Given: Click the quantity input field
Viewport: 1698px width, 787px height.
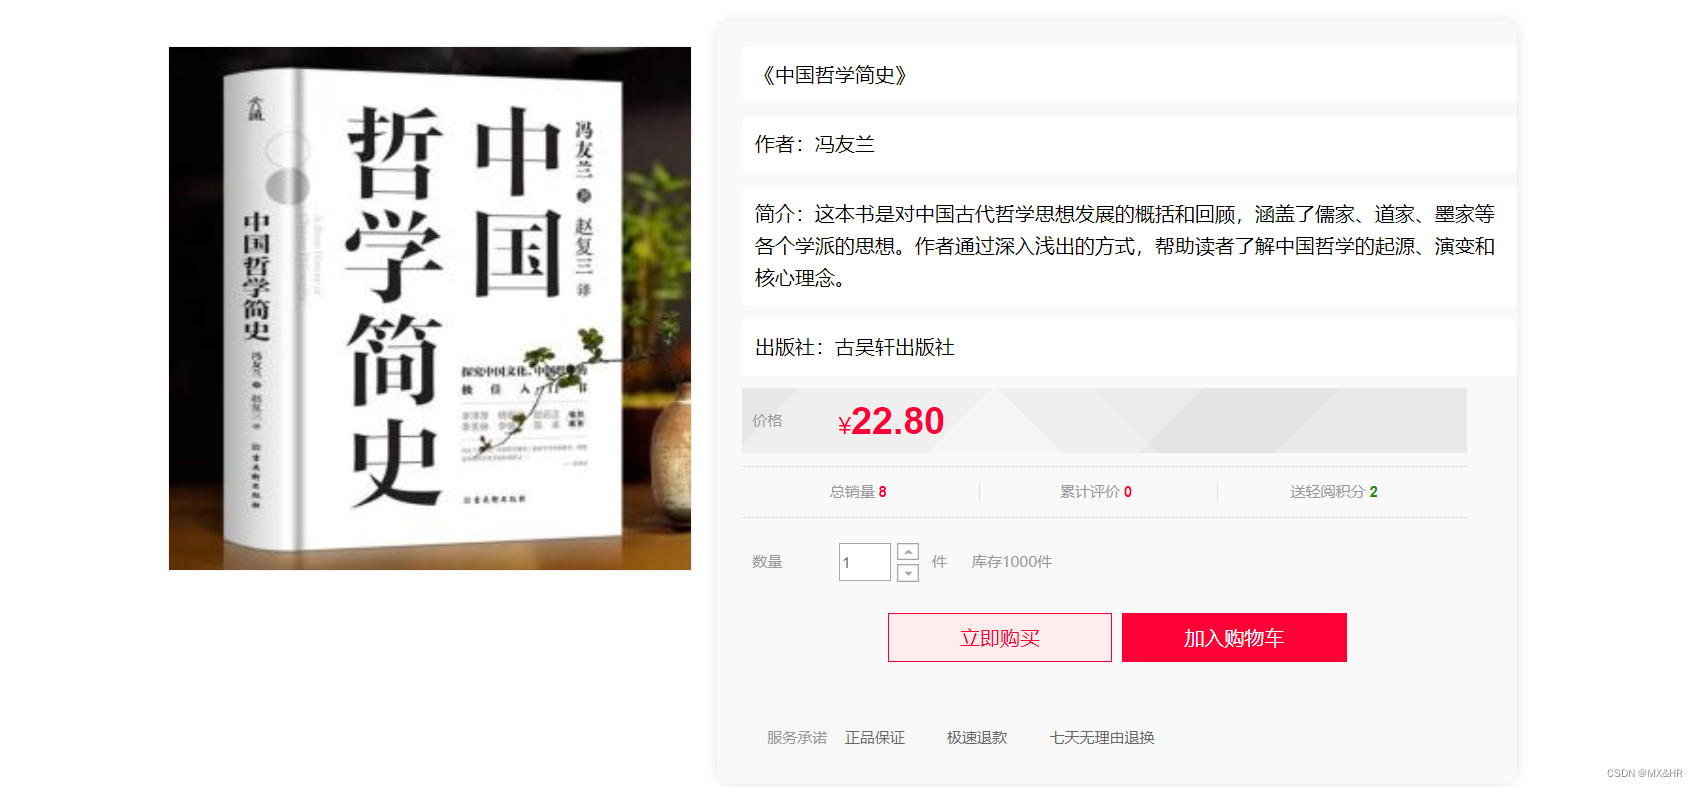Looking at the screenshot, I should tap(864, 562).
